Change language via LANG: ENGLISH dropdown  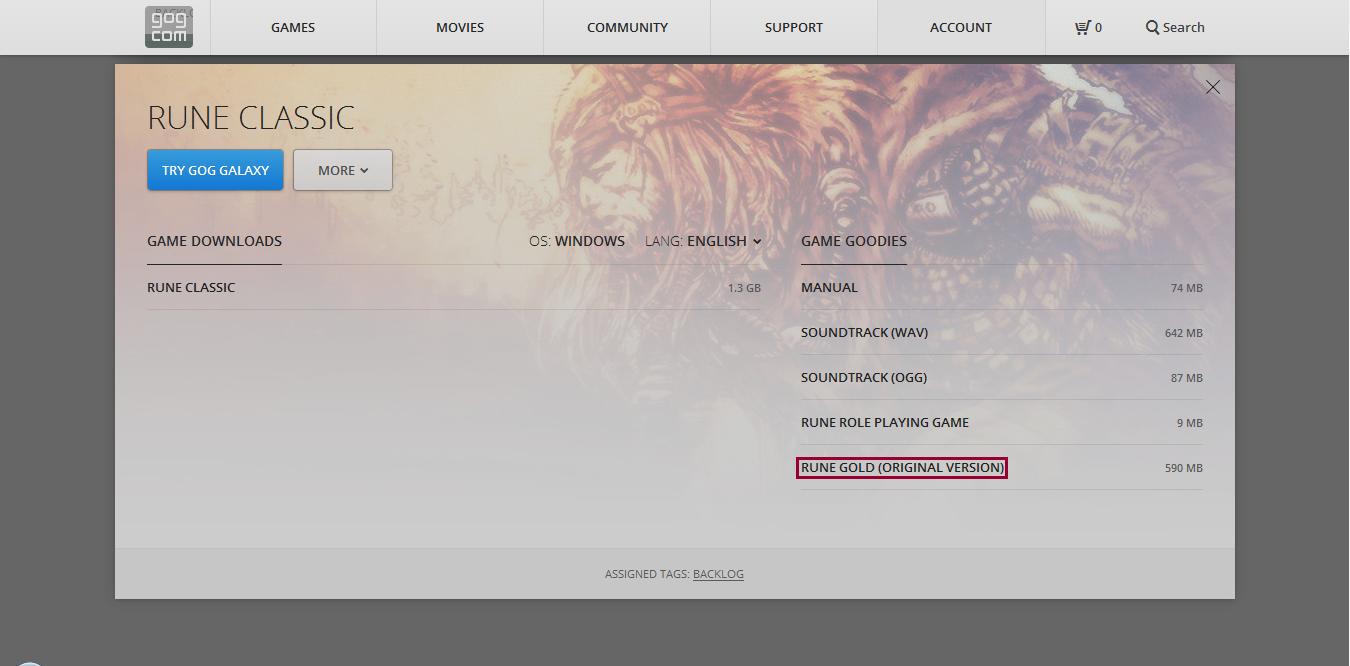[703, 241]
